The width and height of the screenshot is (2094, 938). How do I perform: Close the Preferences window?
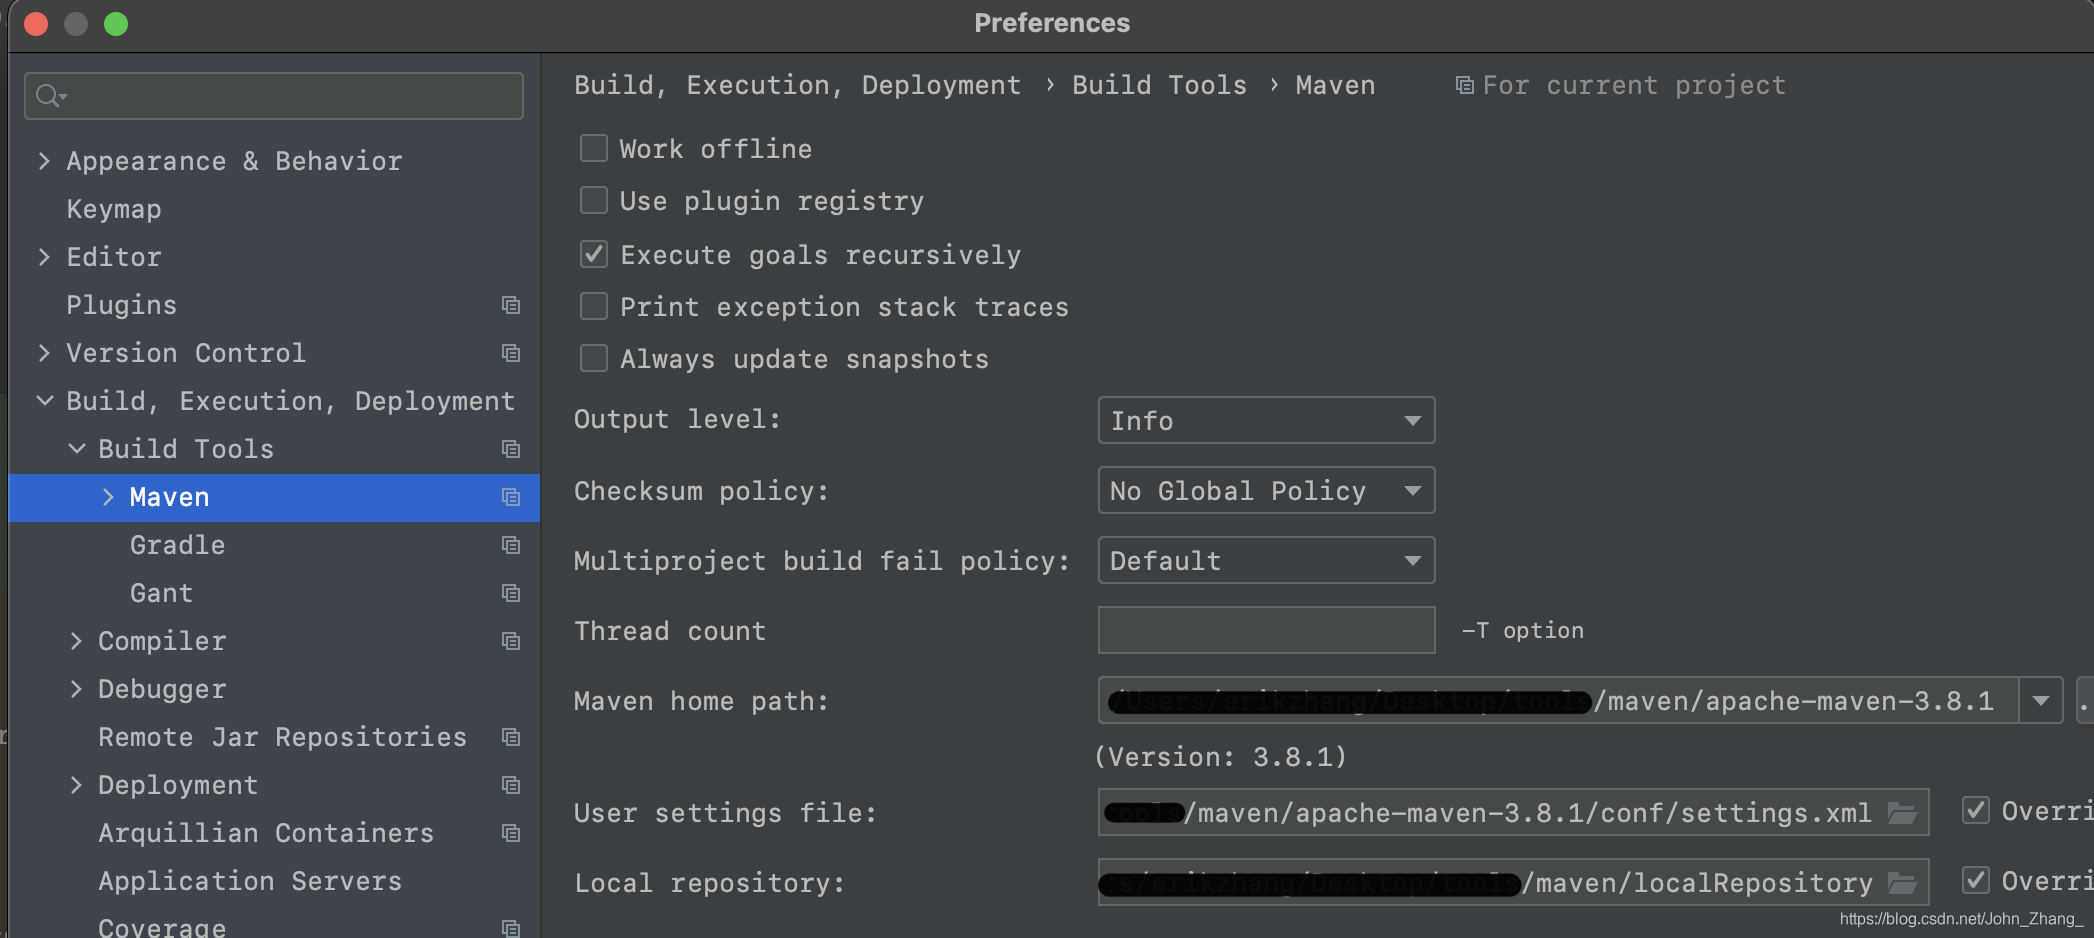pyautogui.click(x=36, y=23)
